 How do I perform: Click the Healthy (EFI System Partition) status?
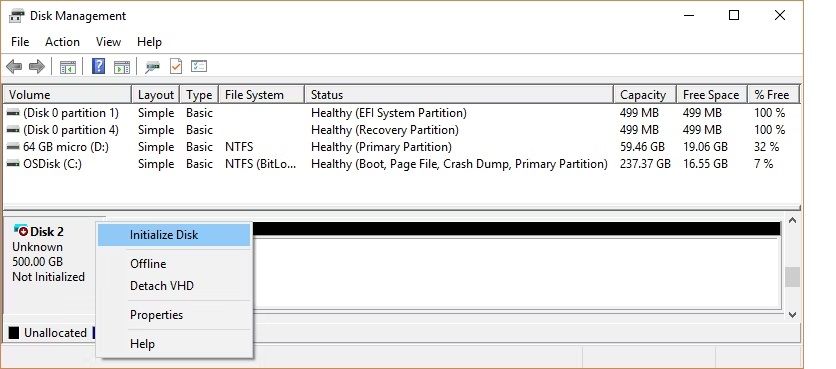click(x=389, y=113)
